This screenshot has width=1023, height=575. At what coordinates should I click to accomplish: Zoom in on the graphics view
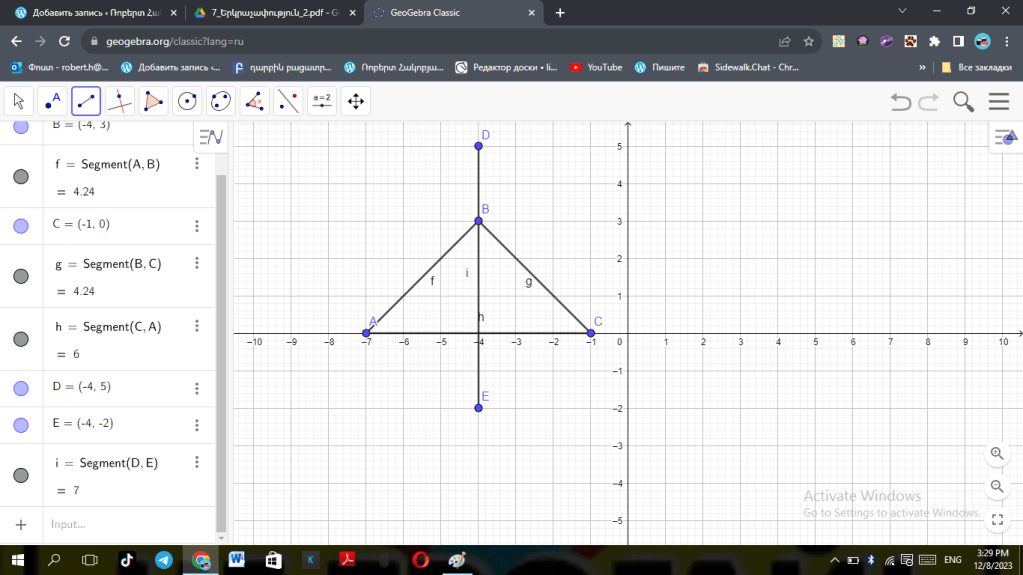point(996,454)
